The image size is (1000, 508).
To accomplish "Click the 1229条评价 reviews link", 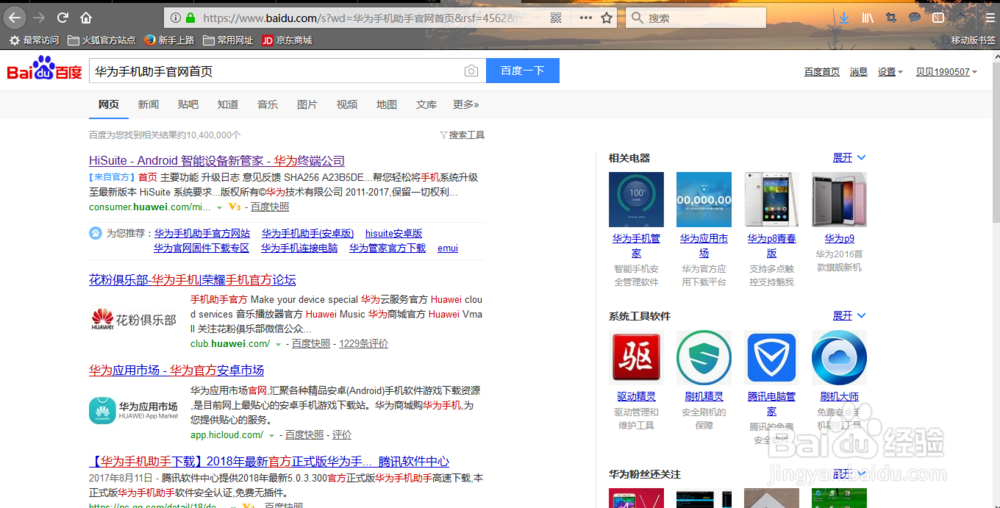I will pyautogui.click(x=364, y=344).
